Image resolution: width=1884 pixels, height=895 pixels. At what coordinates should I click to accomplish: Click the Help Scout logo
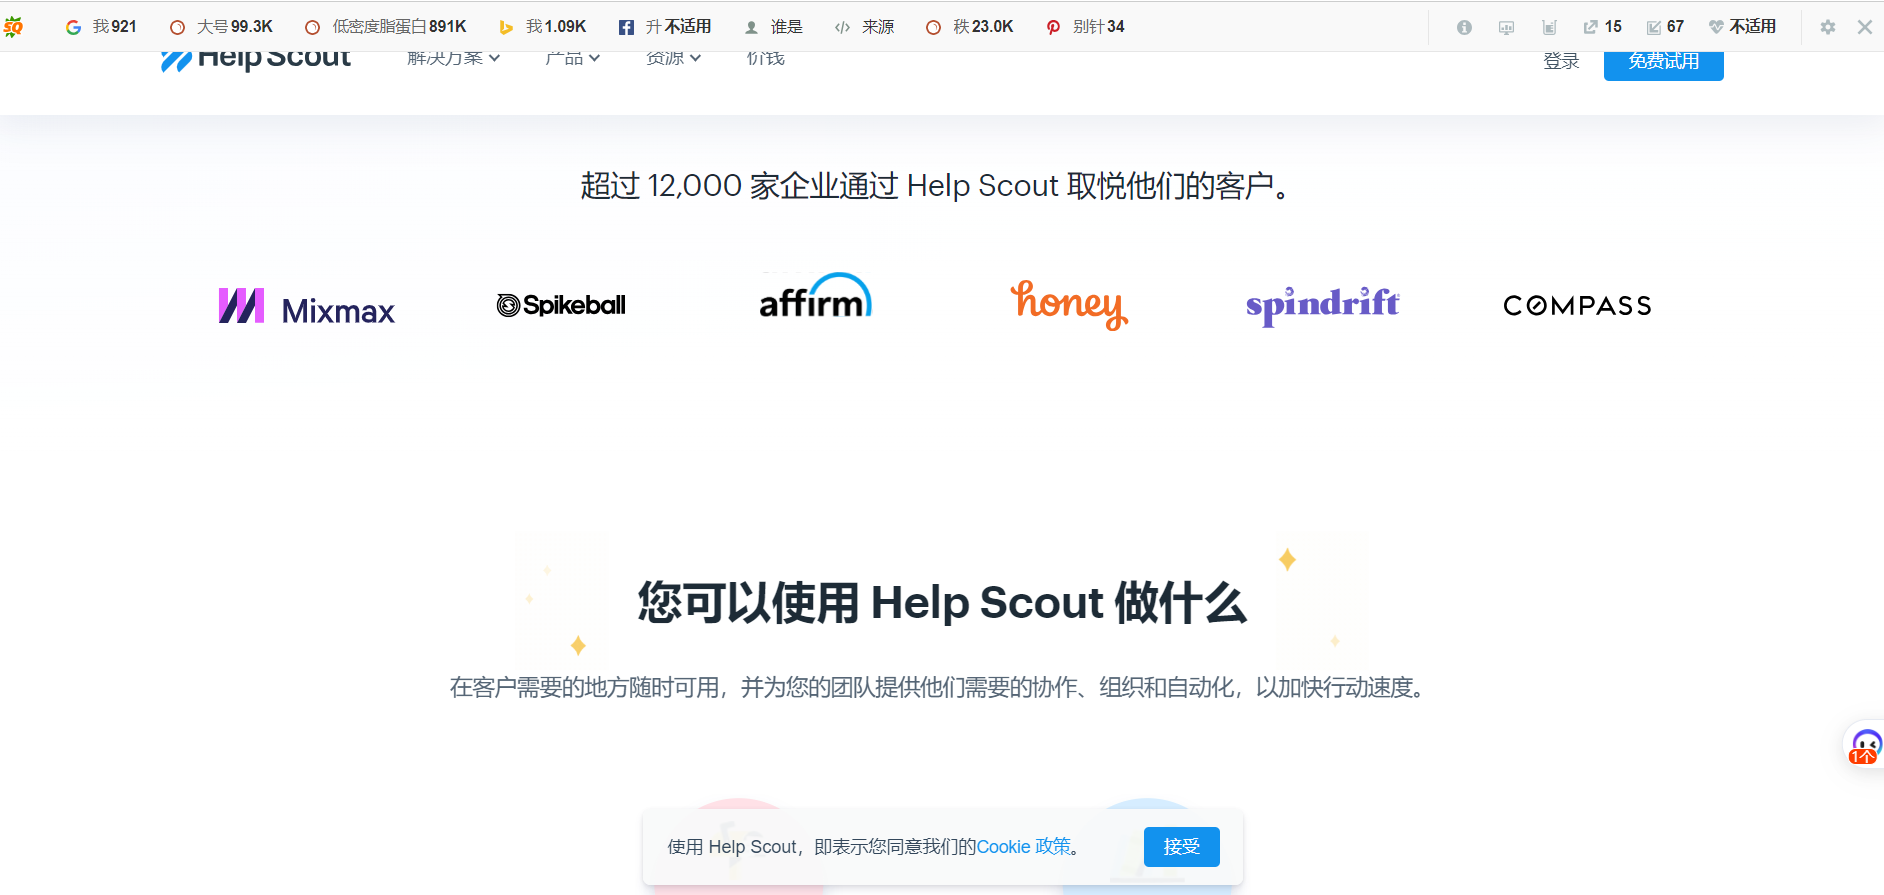(256, 60)
